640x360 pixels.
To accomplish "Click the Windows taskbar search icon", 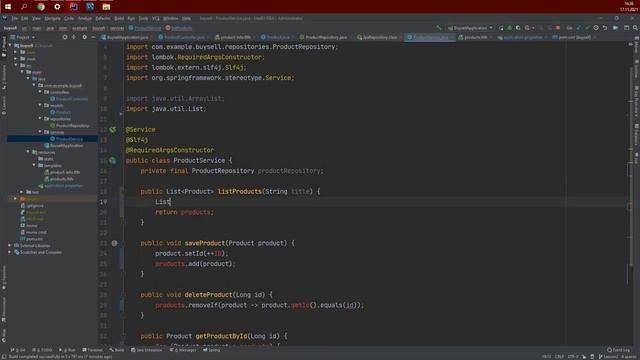I will [24, 7].
